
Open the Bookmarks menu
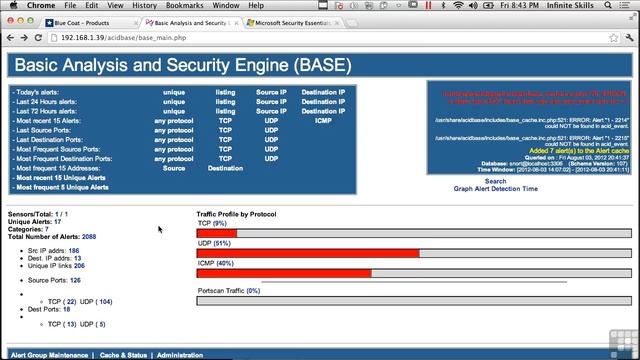184,5
